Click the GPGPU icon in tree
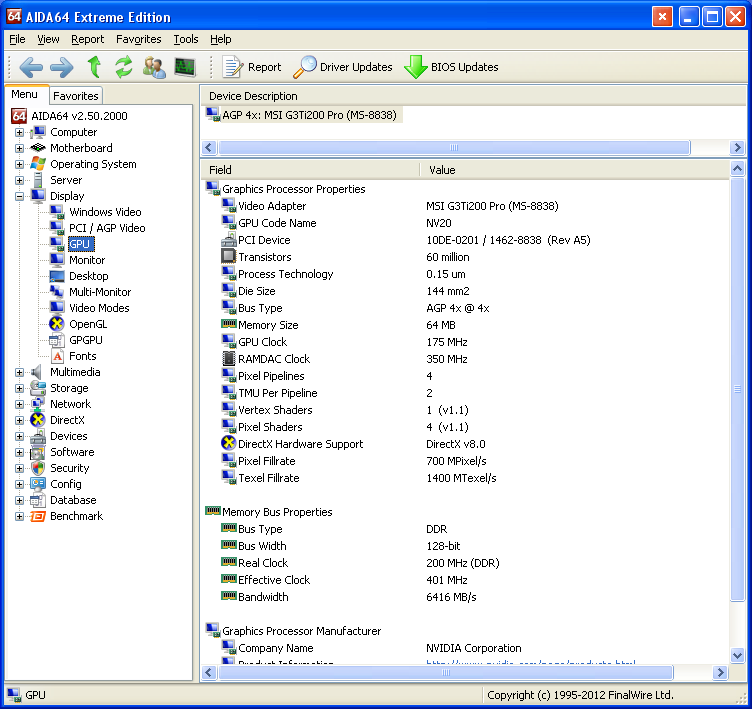This screenshot has width=752, height=709. click(57, 340)
